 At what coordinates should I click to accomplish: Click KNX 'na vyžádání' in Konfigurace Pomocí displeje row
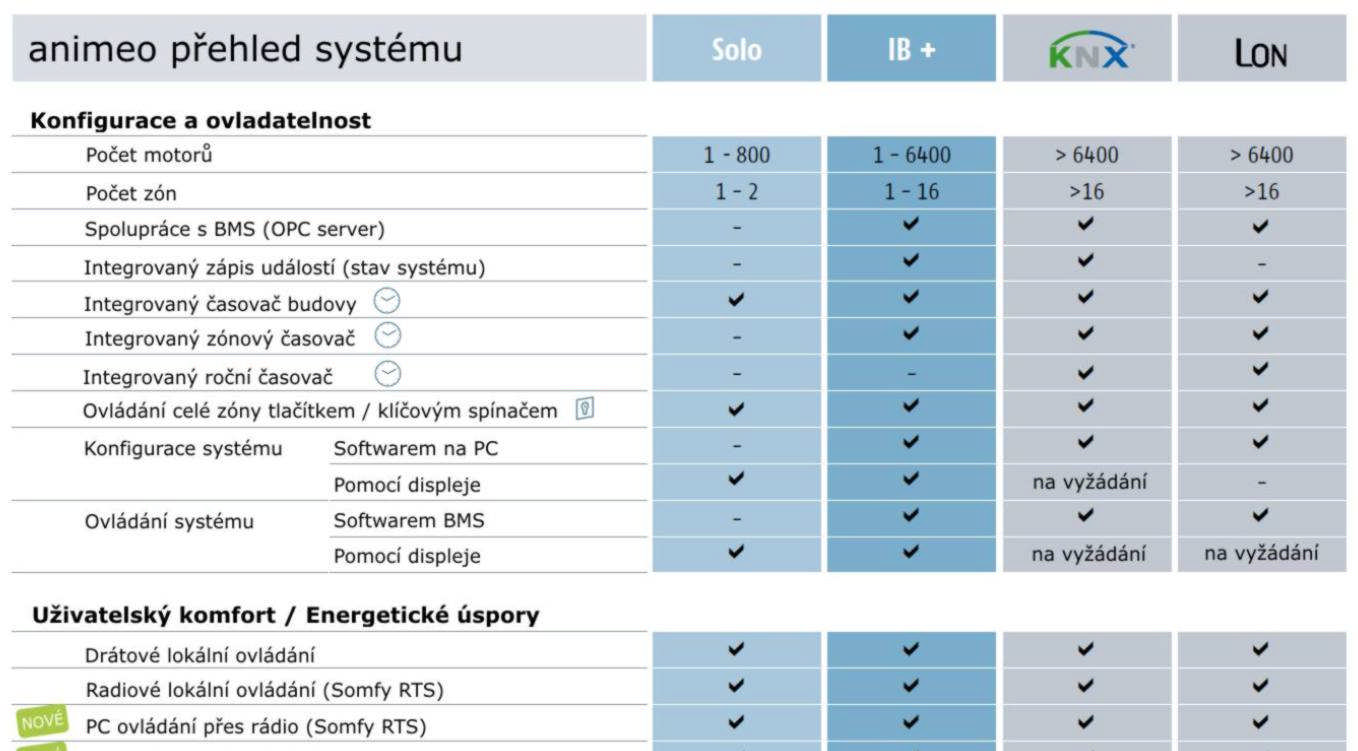point(1087,485)
